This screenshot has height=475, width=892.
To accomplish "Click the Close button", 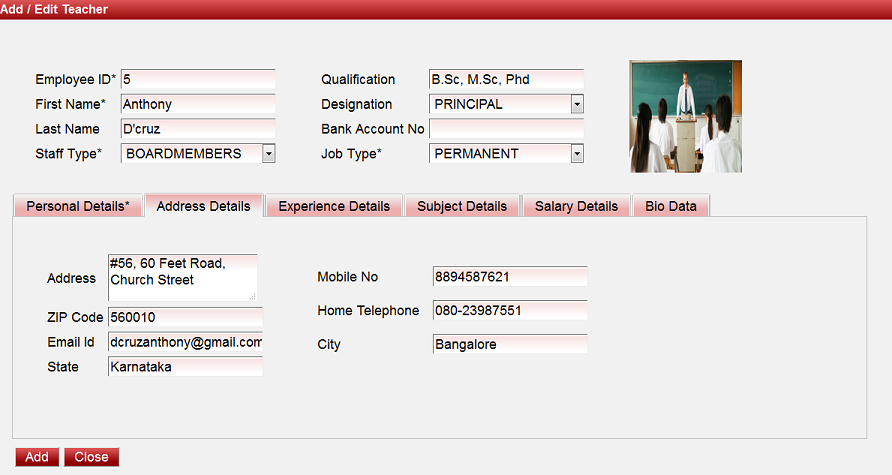I will [91, 457].
